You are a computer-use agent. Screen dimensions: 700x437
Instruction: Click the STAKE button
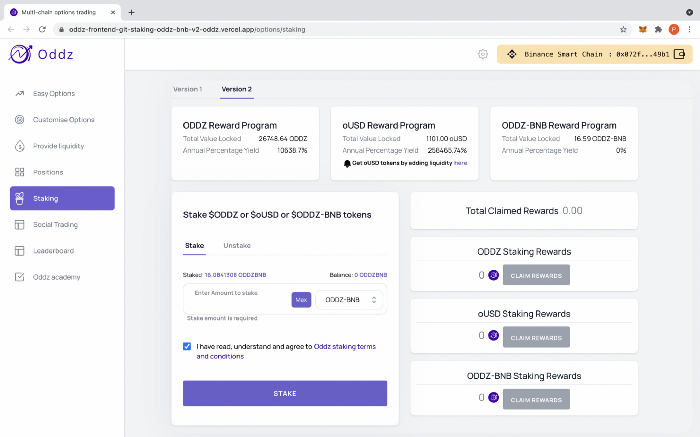click(285, 393)
